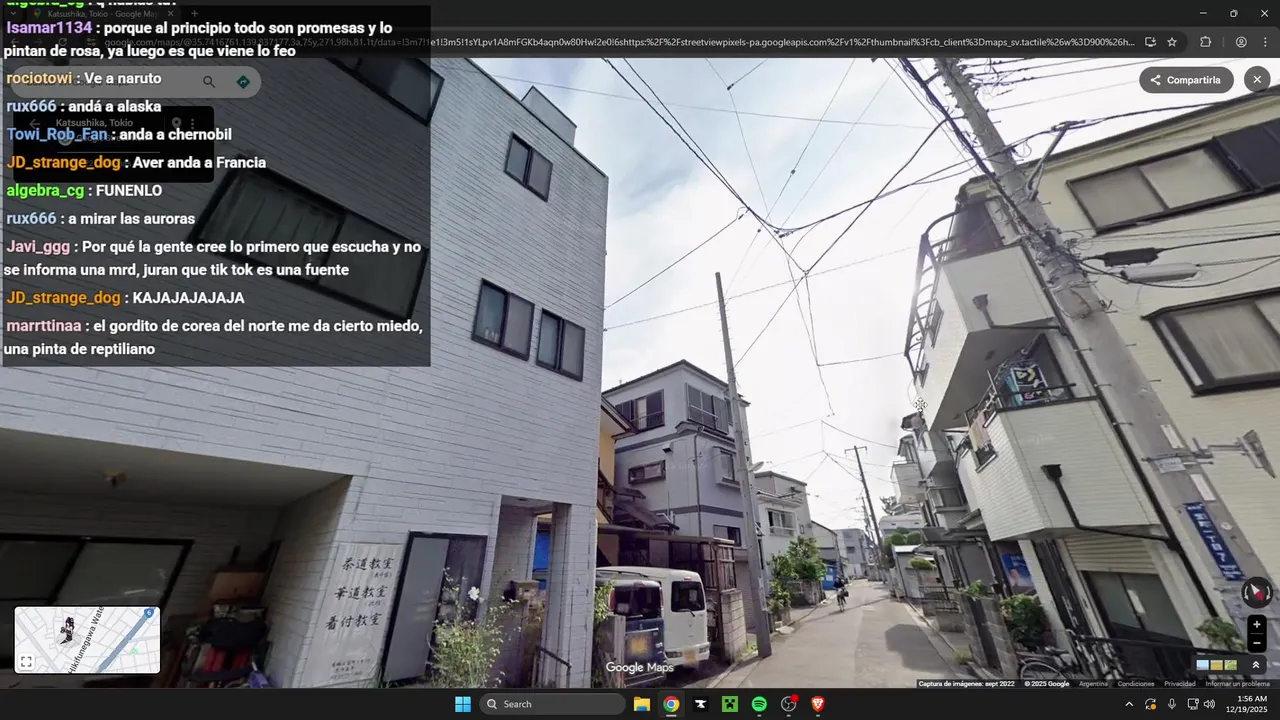Click the location pin icon on Katsushika card
The width and height of the screenshot is (1280, 720).
(176, 124)
